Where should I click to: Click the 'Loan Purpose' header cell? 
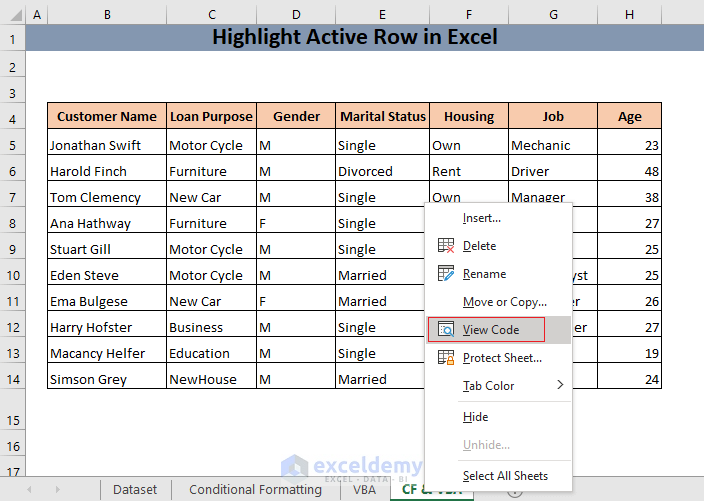click(x=211, y=116)
